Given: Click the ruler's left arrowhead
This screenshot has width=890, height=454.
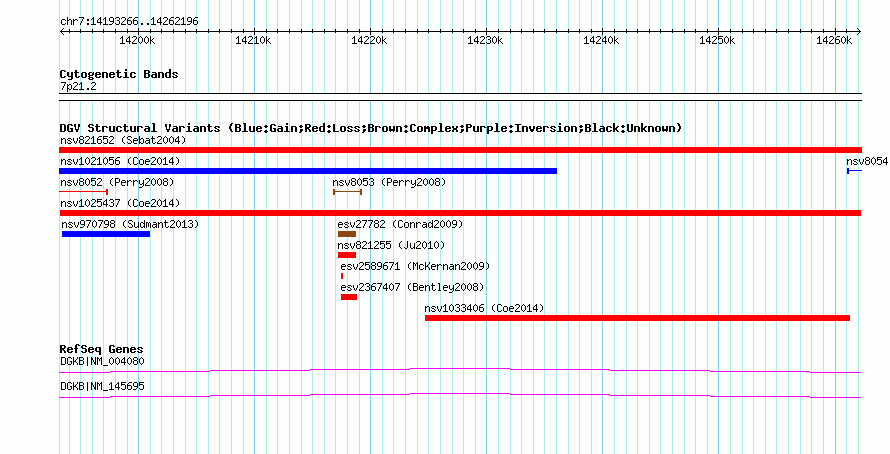Looking at the screenshot, I should coord(62,31).
